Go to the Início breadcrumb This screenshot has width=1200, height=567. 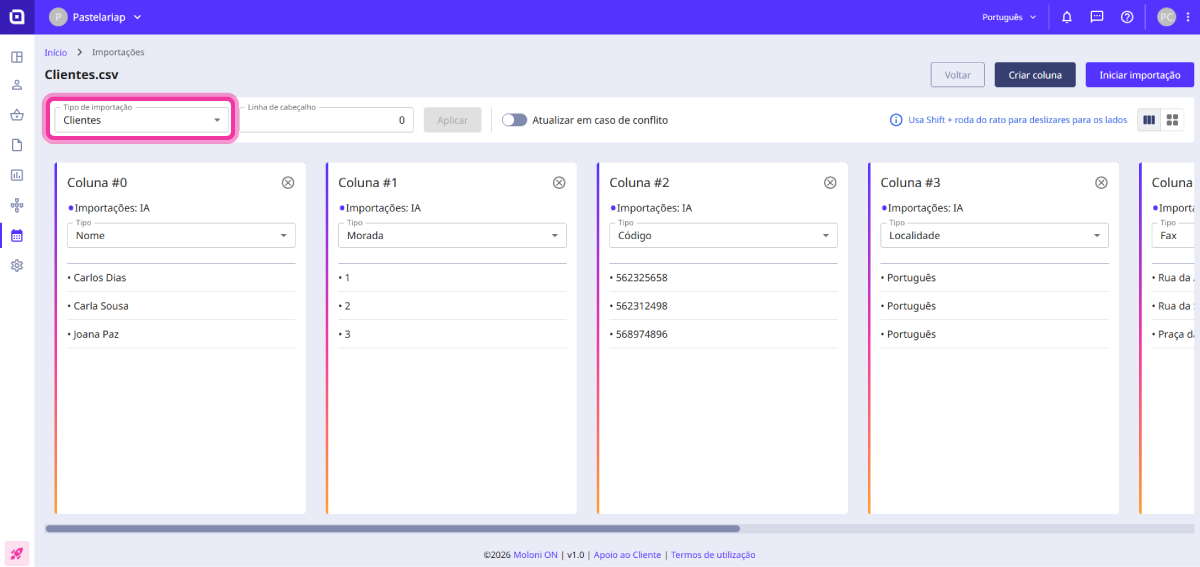56,52
